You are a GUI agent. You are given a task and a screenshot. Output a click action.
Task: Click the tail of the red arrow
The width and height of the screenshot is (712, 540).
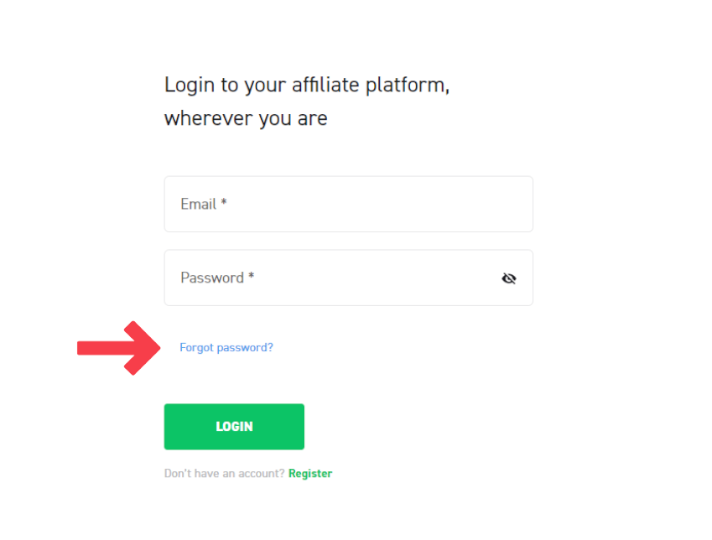[84, 348]
